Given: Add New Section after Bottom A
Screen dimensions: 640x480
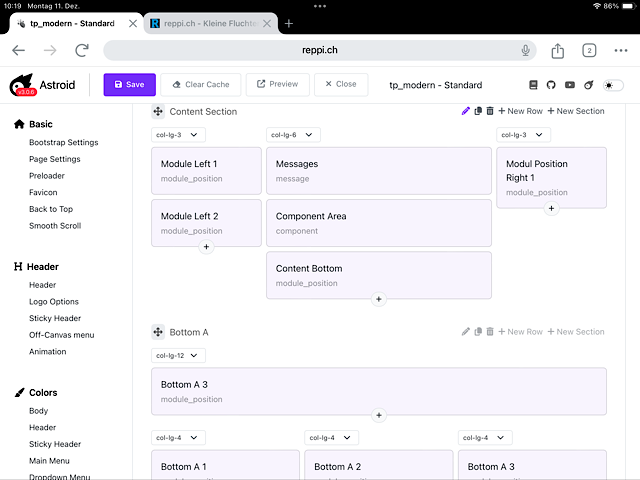Looking at the screenshot, I should (576, 332).
